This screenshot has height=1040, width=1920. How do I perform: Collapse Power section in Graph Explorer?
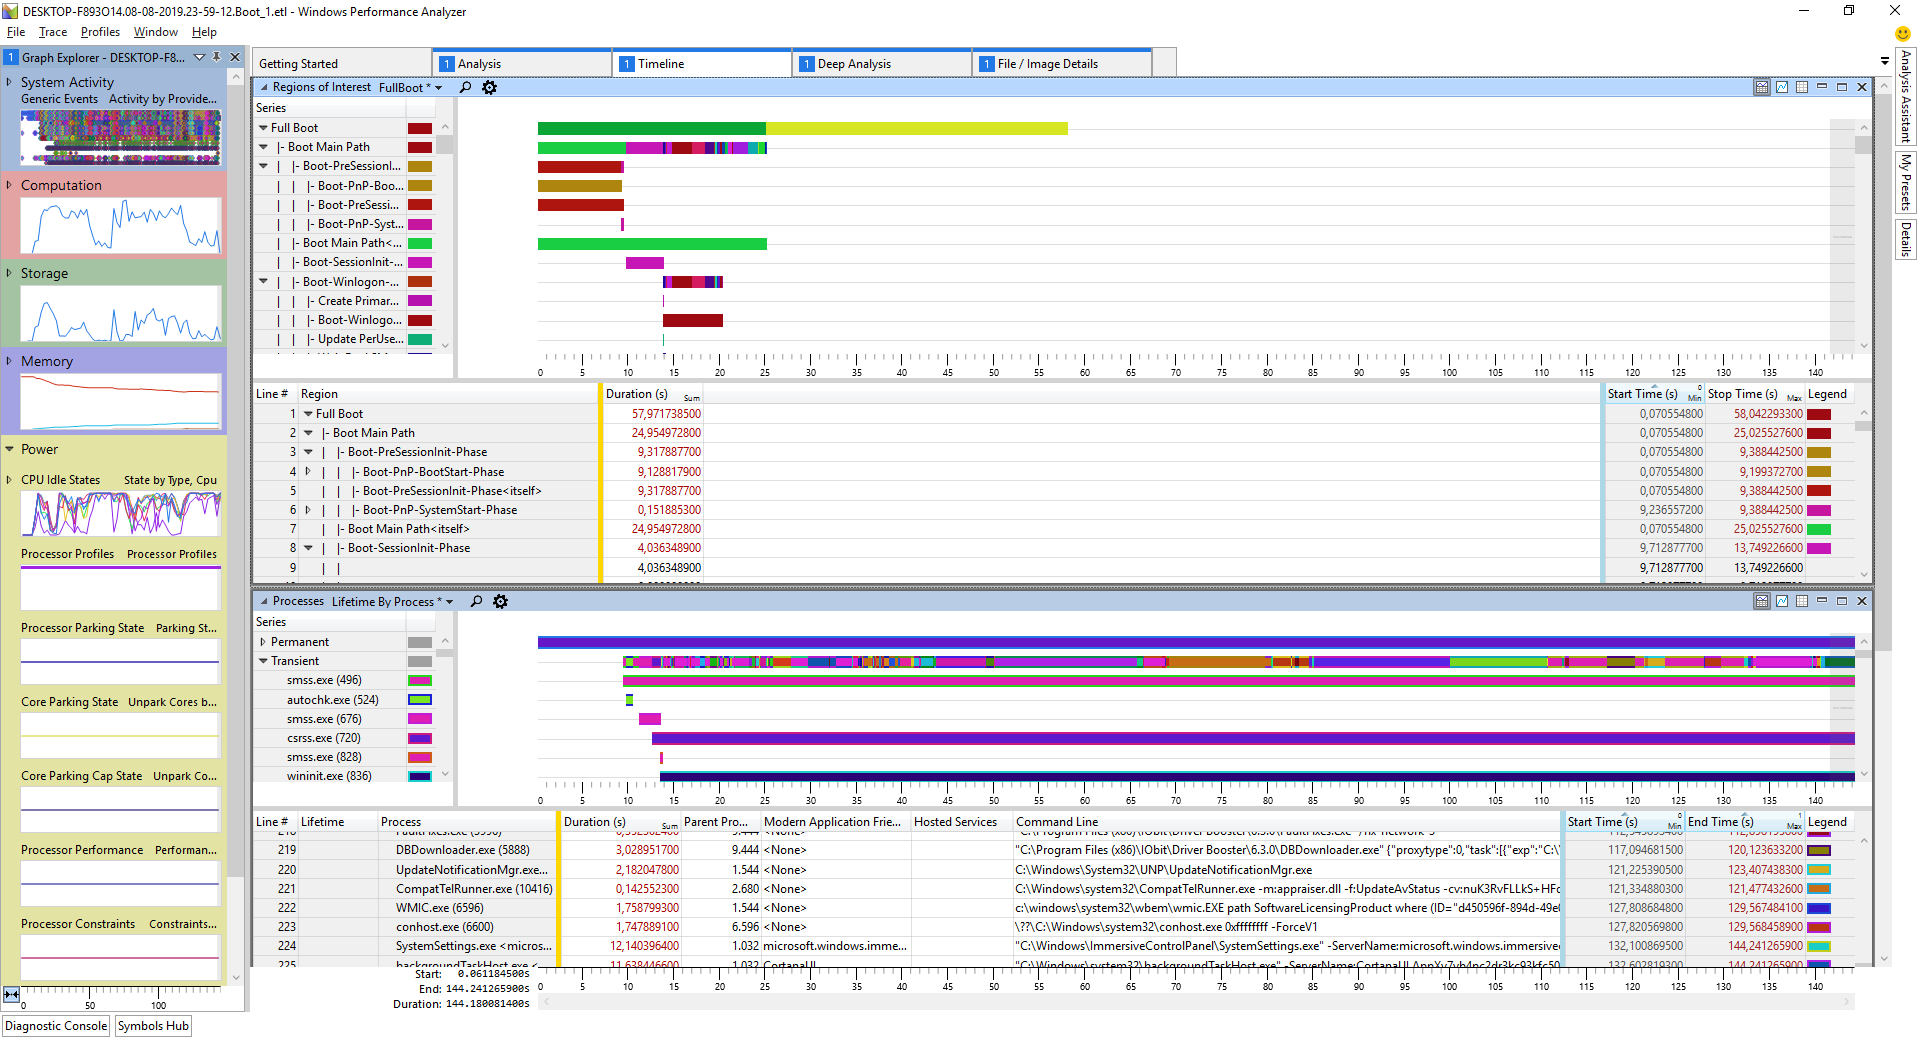click(x=9, y=449)
